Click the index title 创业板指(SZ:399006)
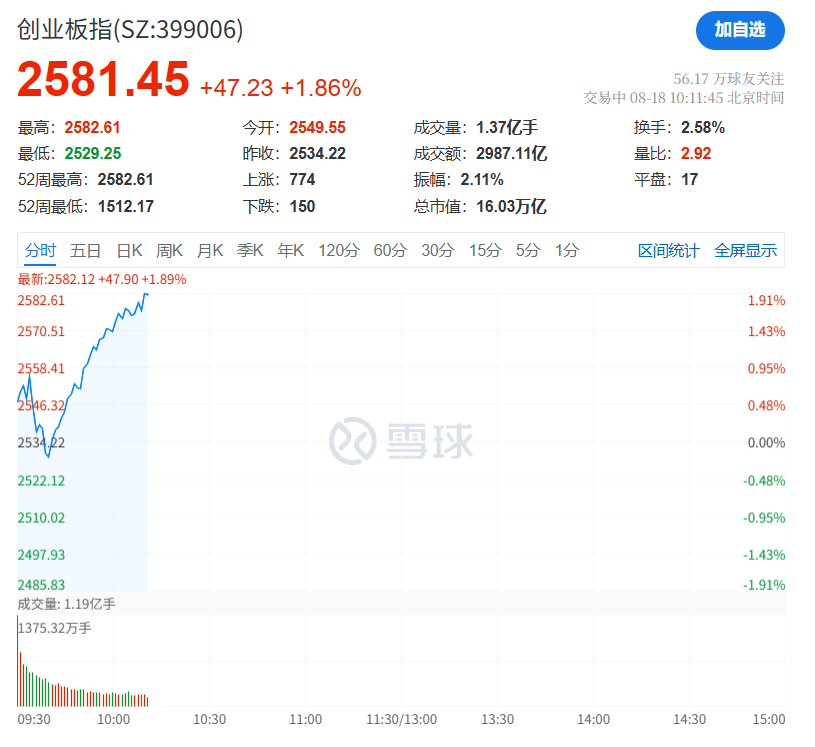 coord(130,29)
